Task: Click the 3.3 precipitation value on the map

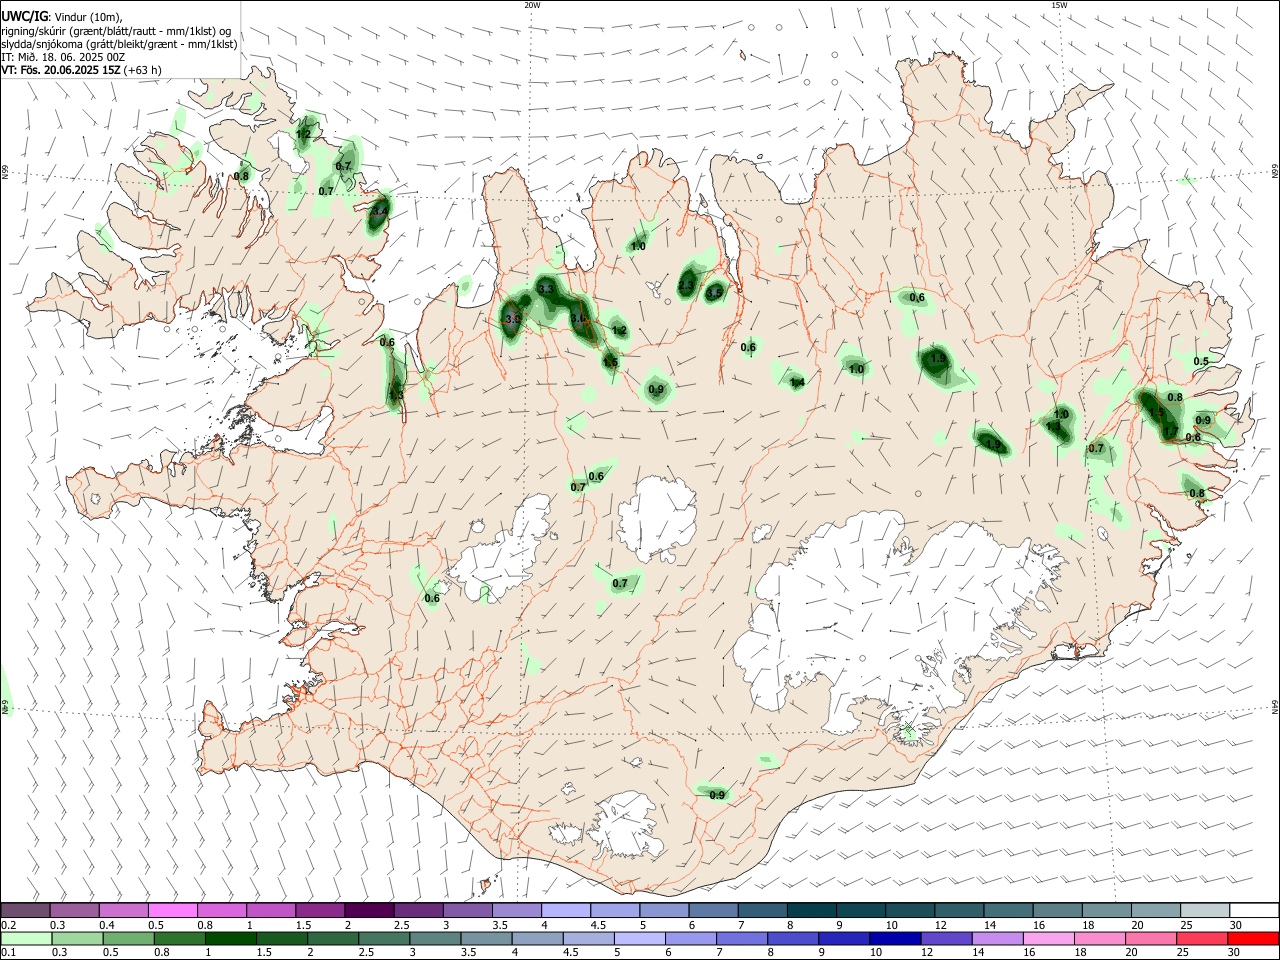Action: tap(546, 289)
